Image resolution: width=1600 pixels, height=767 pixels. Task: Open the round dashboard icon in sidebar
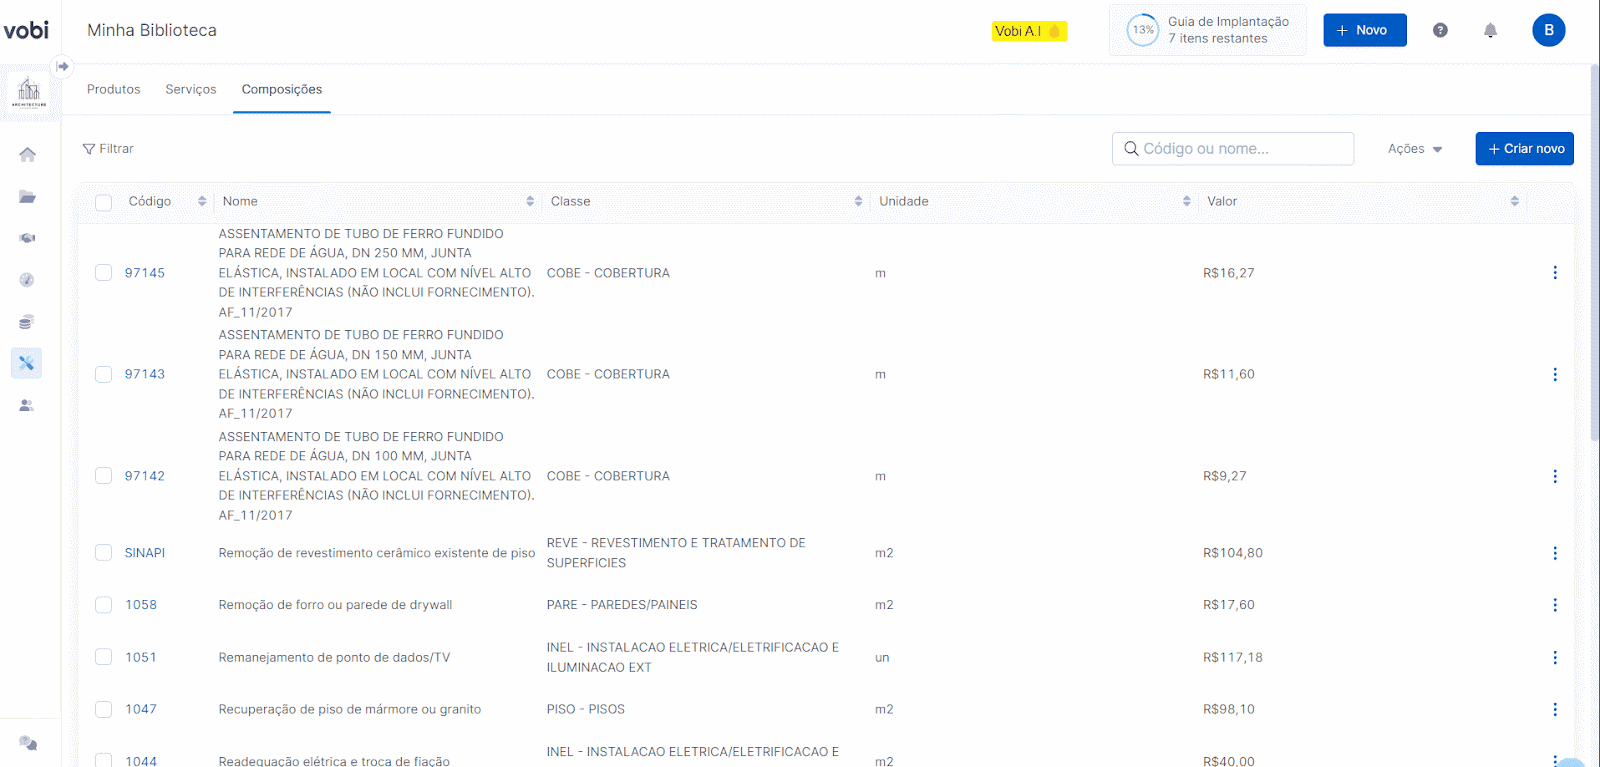pos(27,280)
